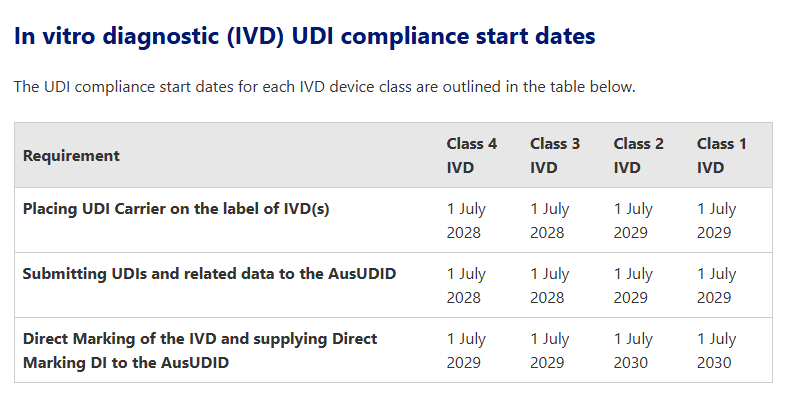This screenshot has width=788, height=396.
Task: Select the Placing UDI Carrier on label row title
Action: point(176,209)
